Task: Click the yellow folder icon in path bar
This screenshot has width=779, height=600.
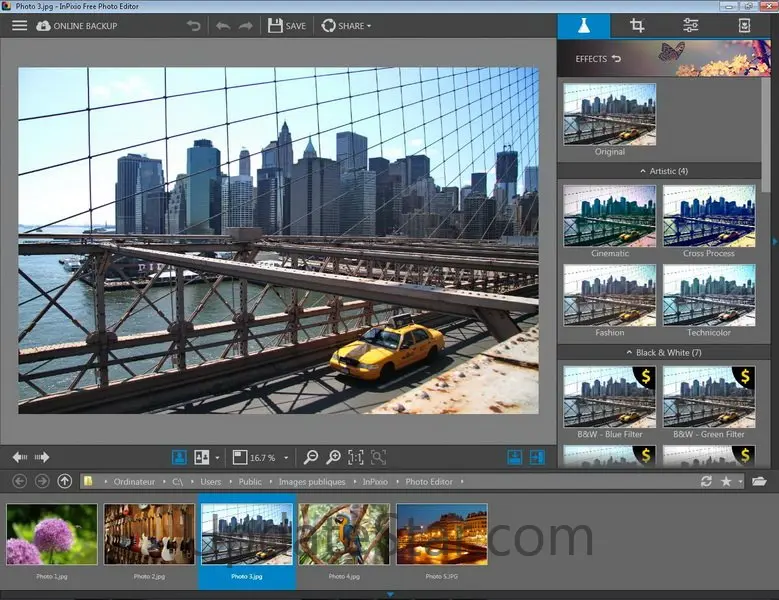Action: click(x=88, y=481)
